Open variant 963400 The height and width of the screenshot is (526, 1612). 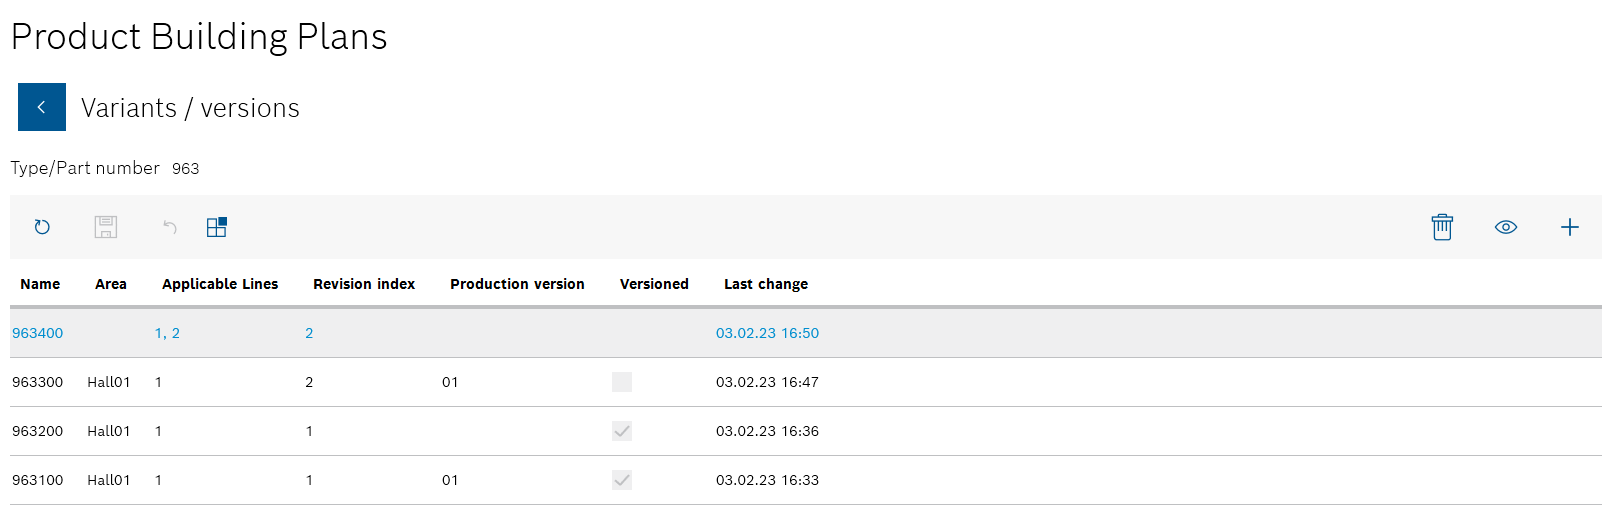[37, 333]
